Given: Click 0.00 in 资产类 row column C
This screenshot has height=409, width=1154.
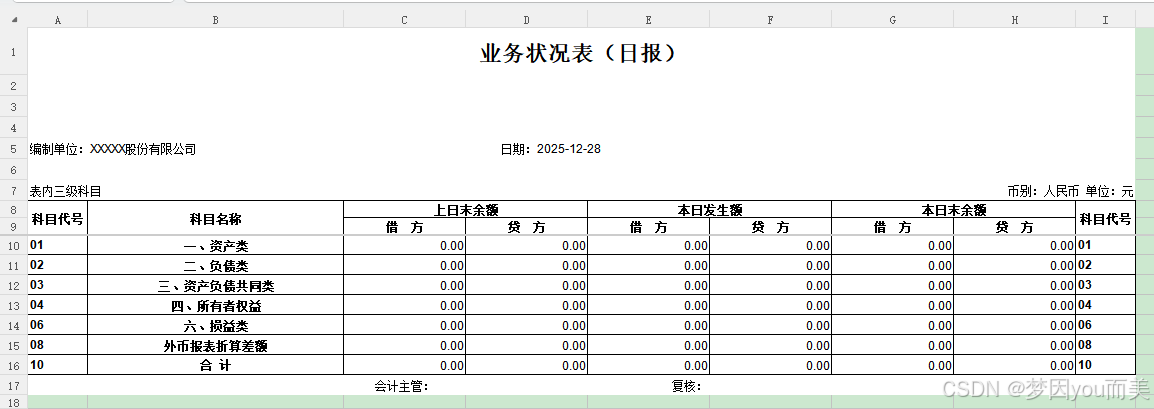Looking at the screenshot, I should point(404,246).
